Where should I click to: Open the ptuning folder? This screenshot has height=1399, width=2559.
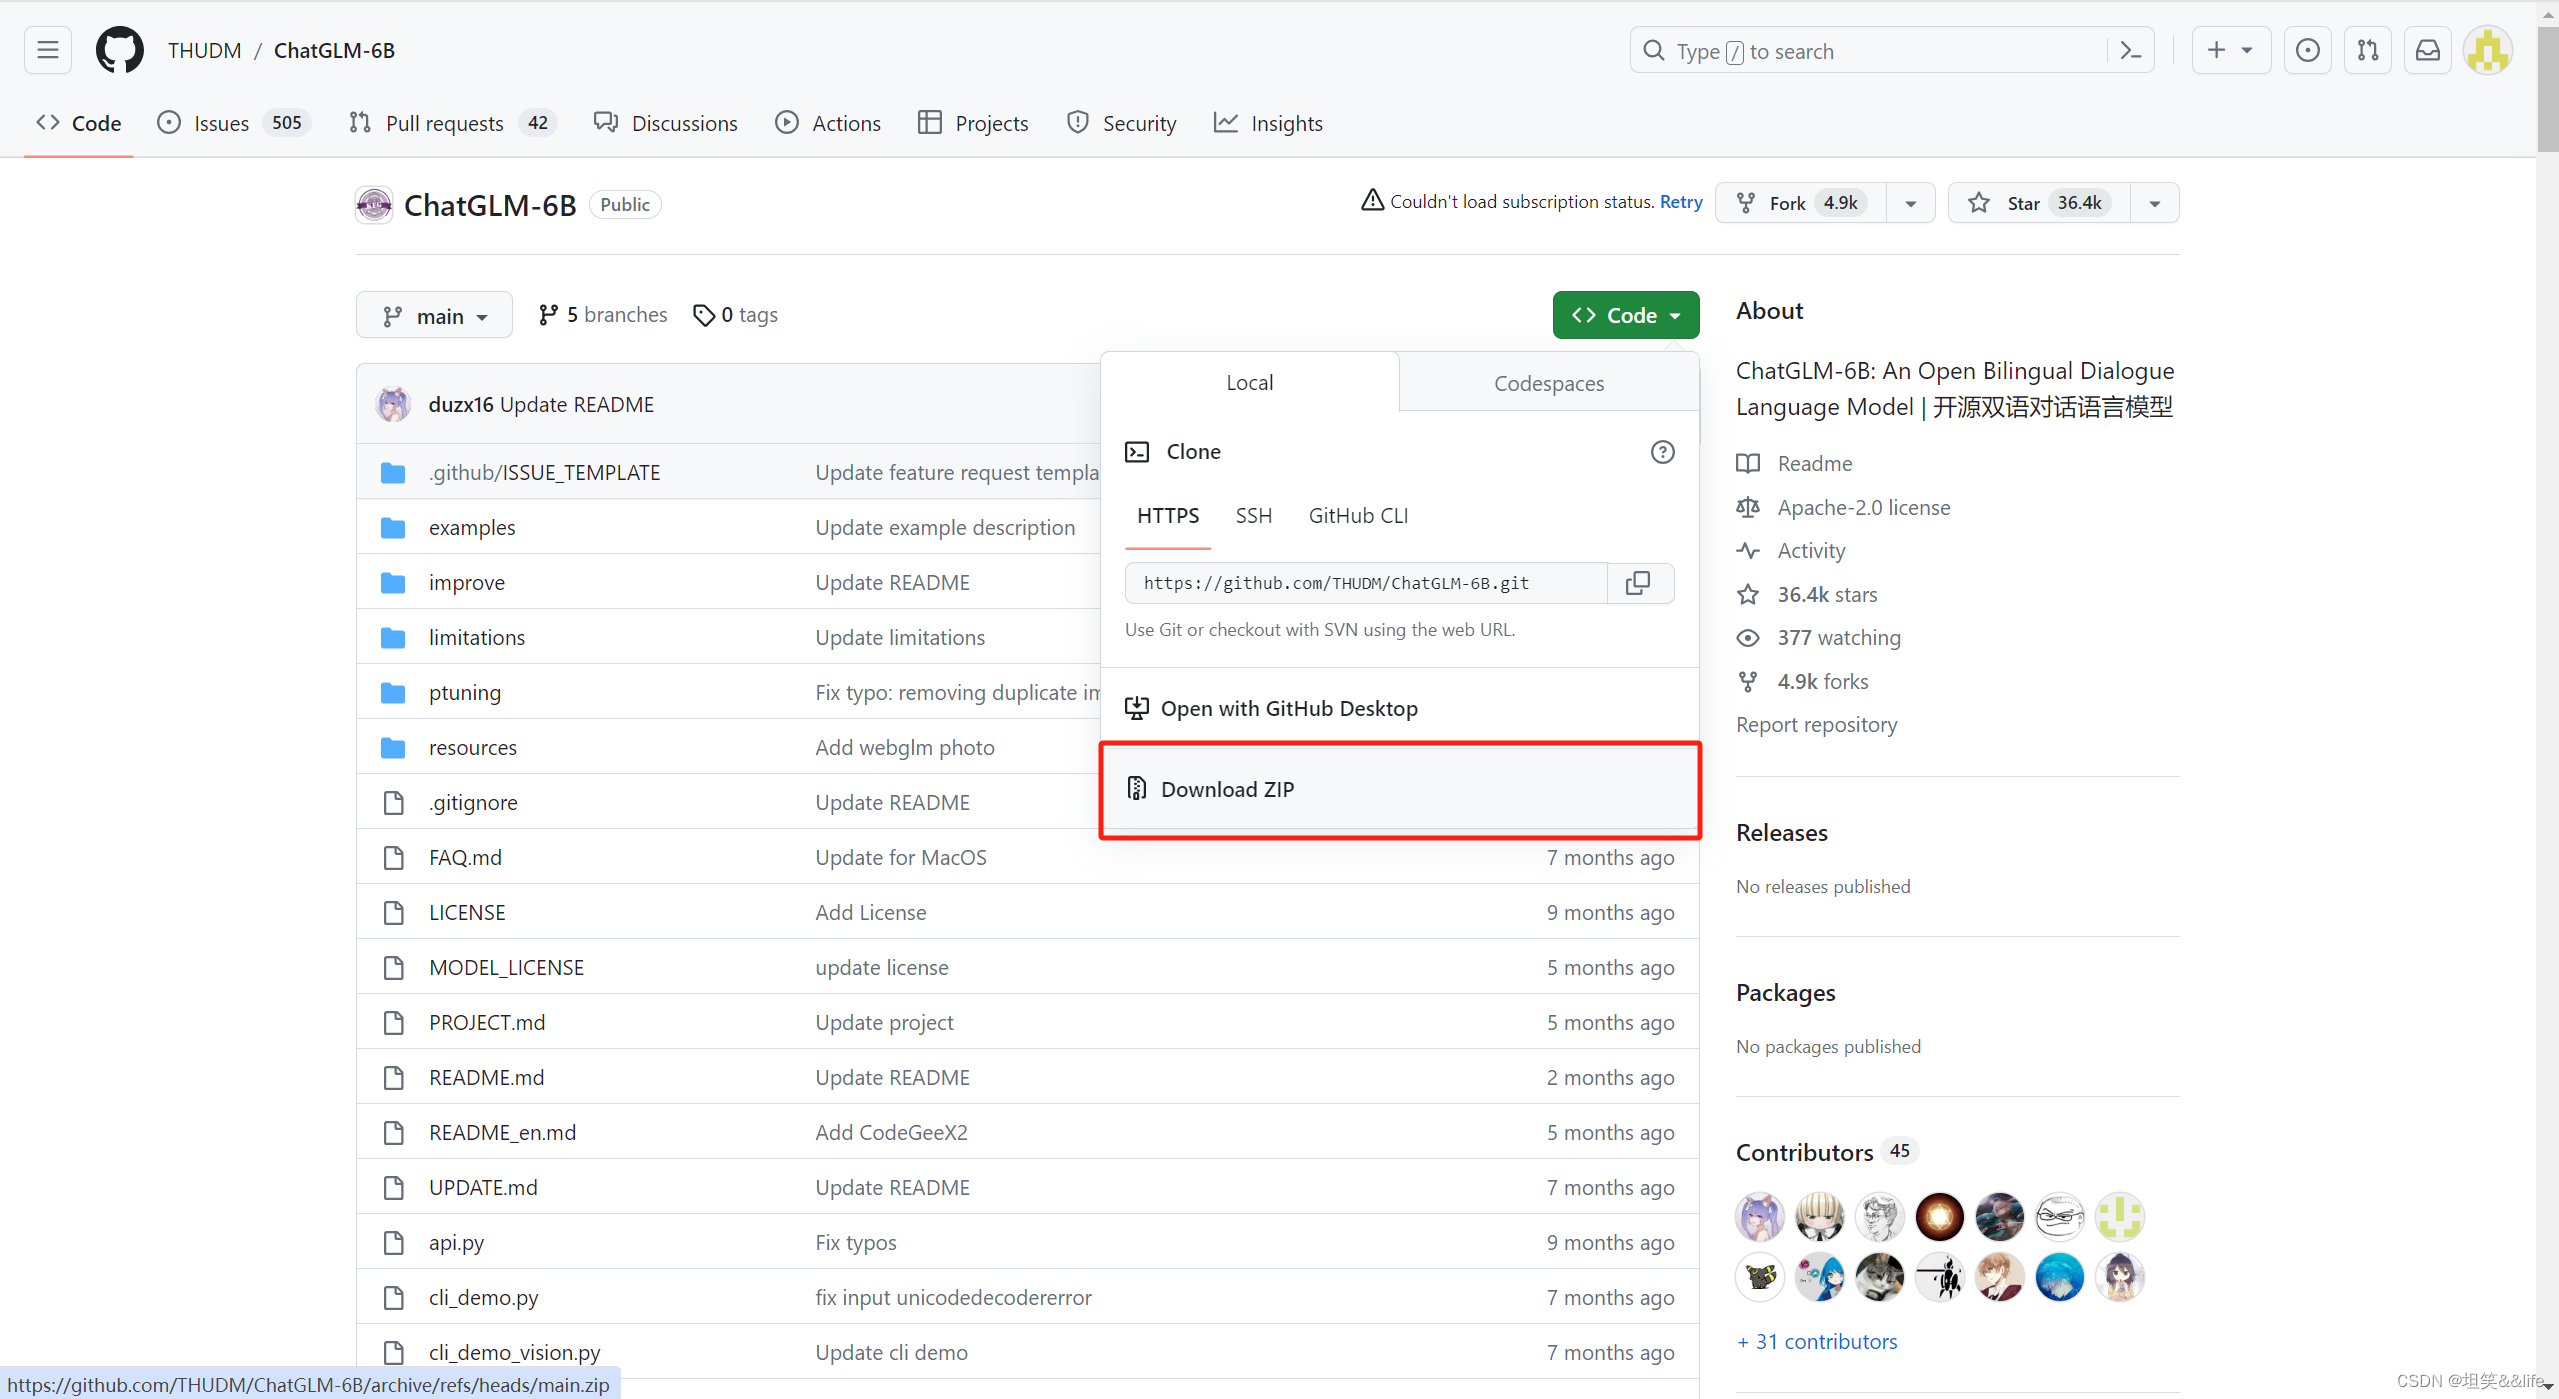pyautogui.click(x=465, y=692)
